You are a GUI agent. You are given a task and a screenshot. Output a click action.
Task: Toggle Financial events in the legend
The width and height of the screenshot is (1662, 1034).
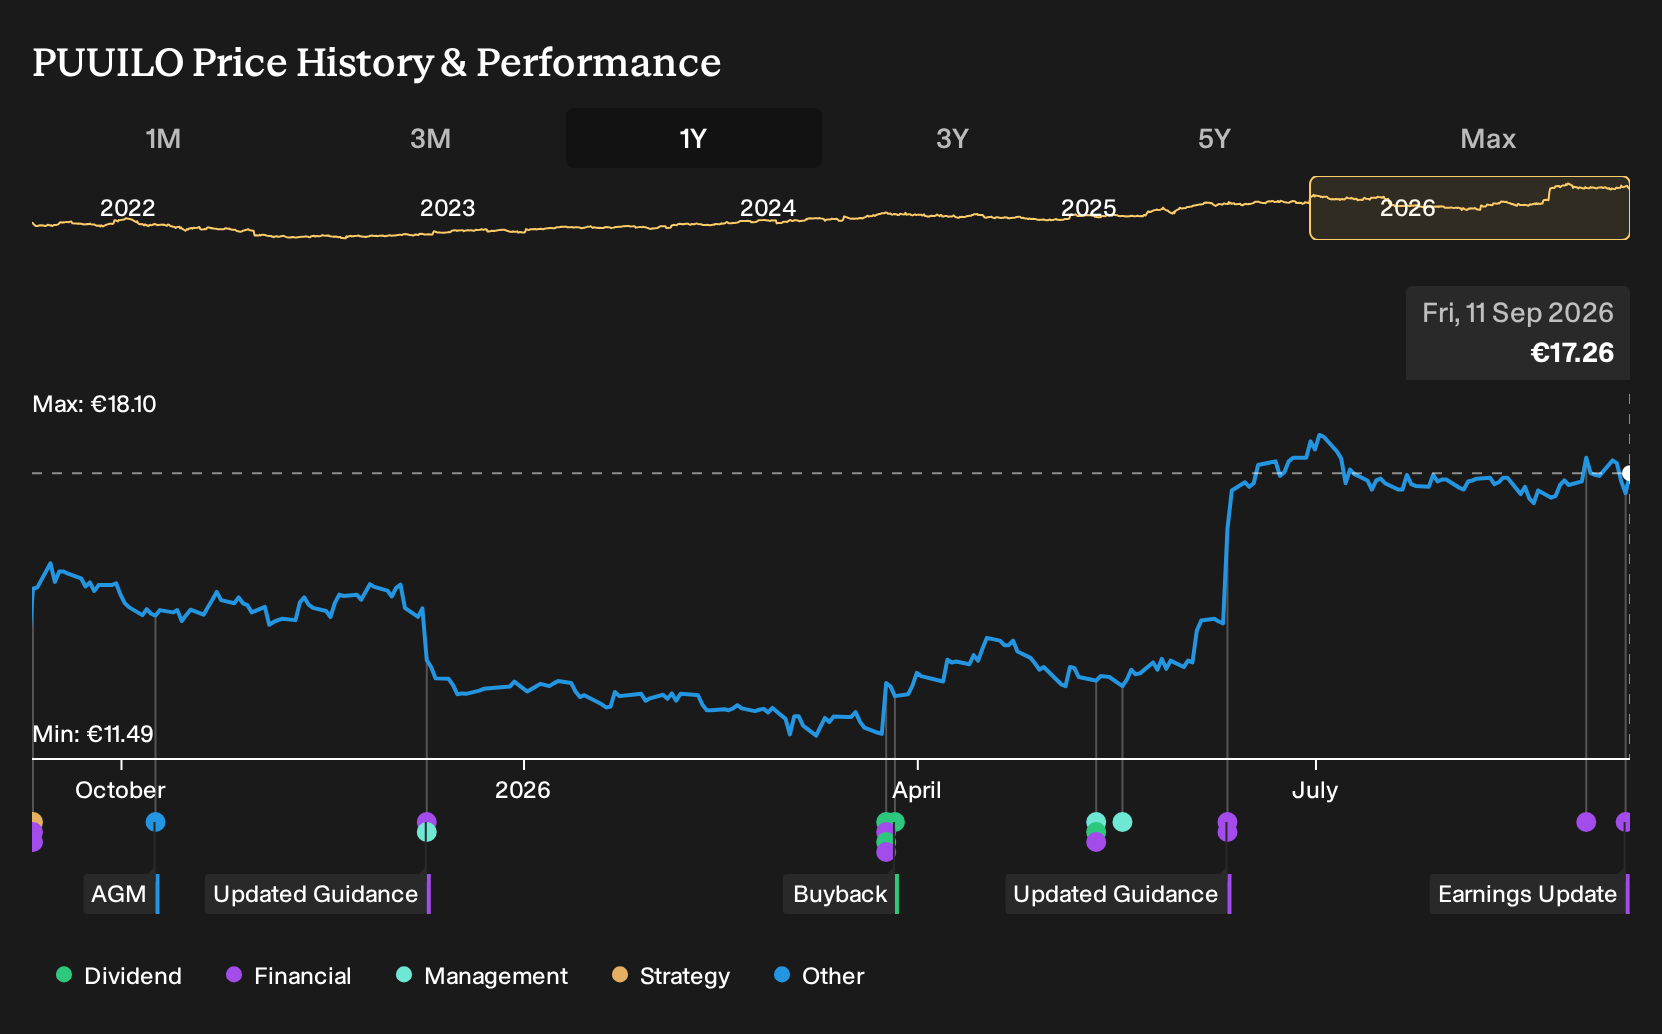[x=288, y=976]
